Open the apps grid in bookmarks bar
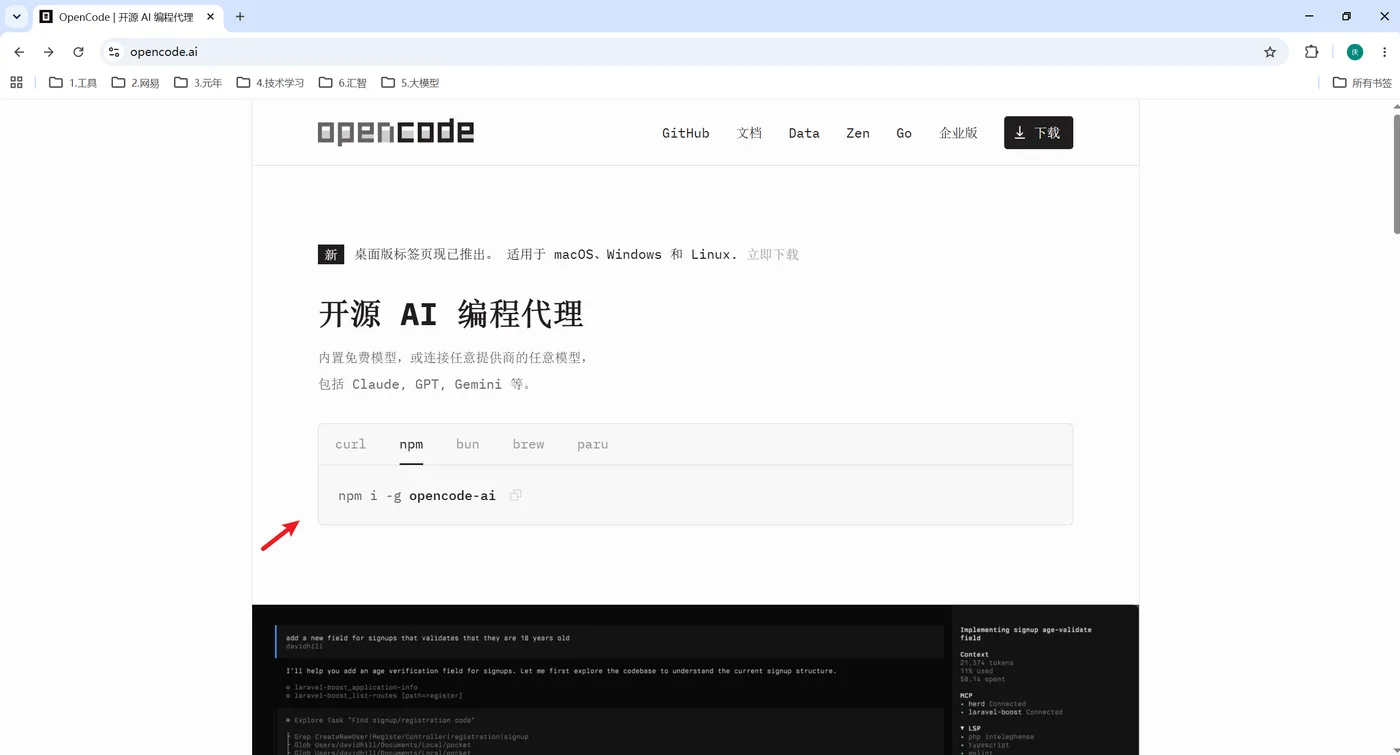This screenshot has width=1400, height=755. [x=16, y=83]
